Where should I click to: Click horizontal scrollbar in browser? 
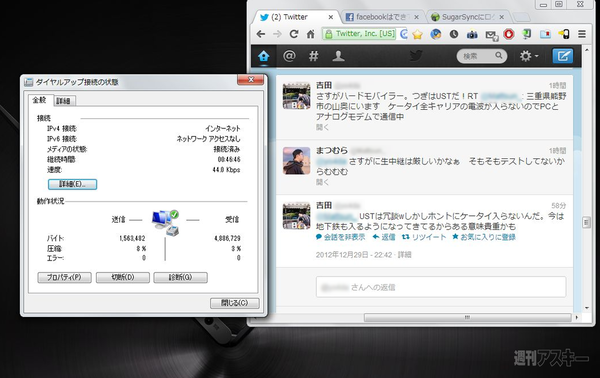pyautogui.click(x=467, y=318)
